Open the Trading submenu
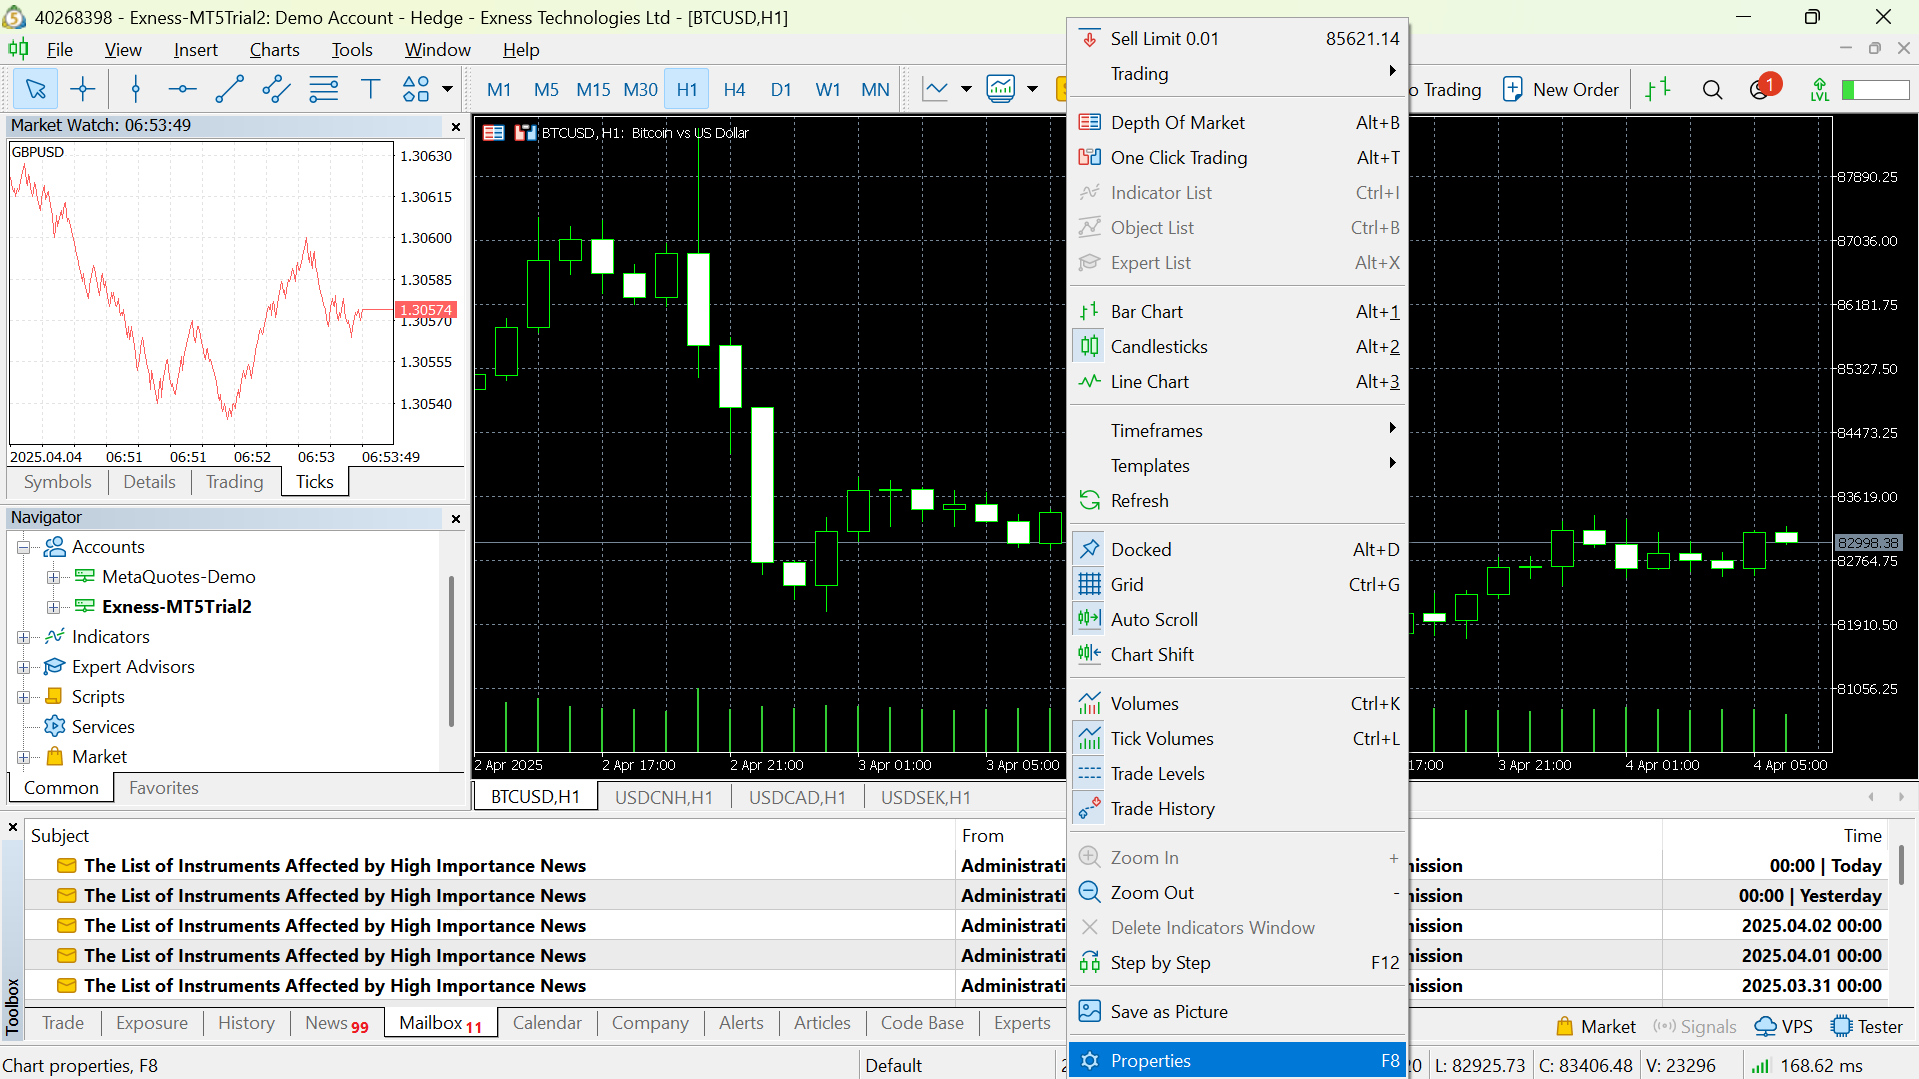The width and height of the screenshot is (1919, 1079). pos(1238,73)
